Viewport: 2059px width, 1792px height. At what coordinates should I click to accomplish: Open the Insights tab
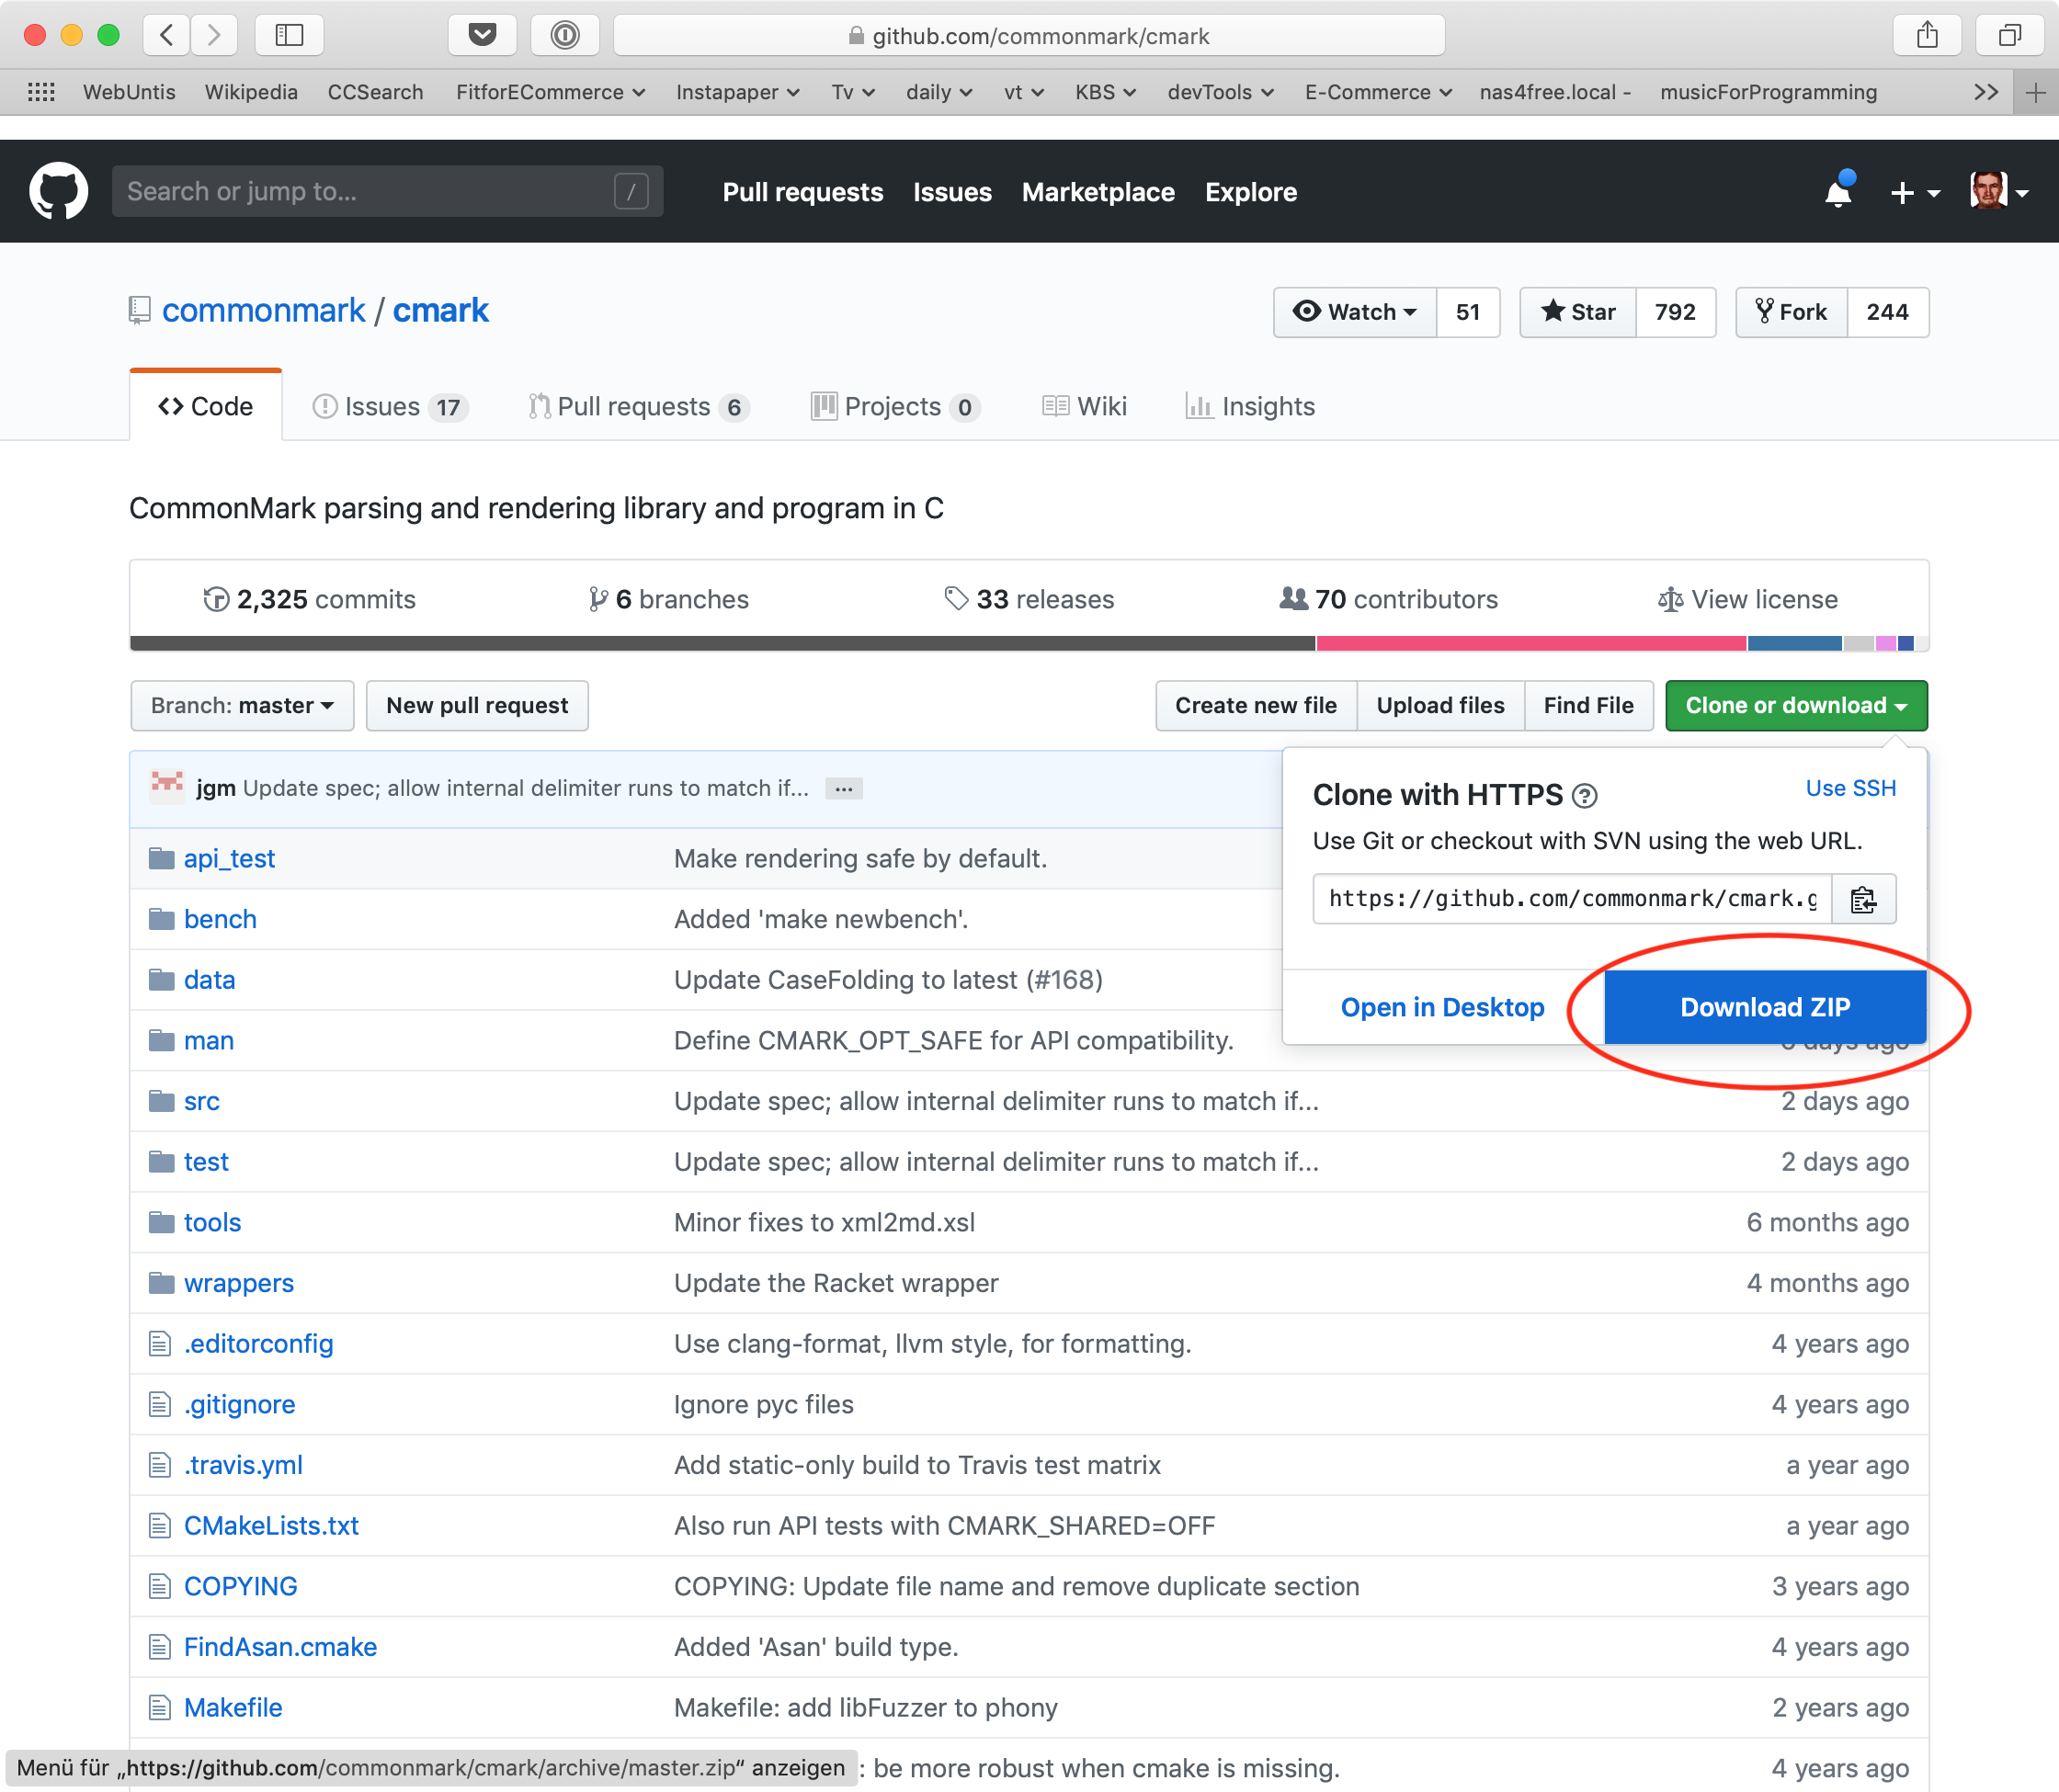[1250, 407]
